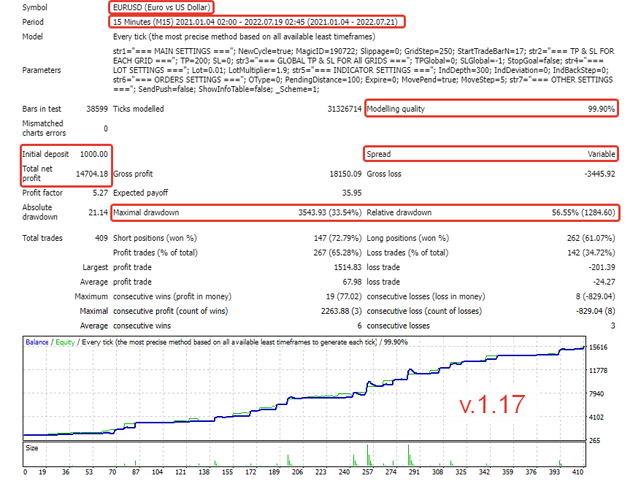The width and height of the screenshot is (640, 480).
Task: Click the Profit factor value 5.27
Action: 100,193
